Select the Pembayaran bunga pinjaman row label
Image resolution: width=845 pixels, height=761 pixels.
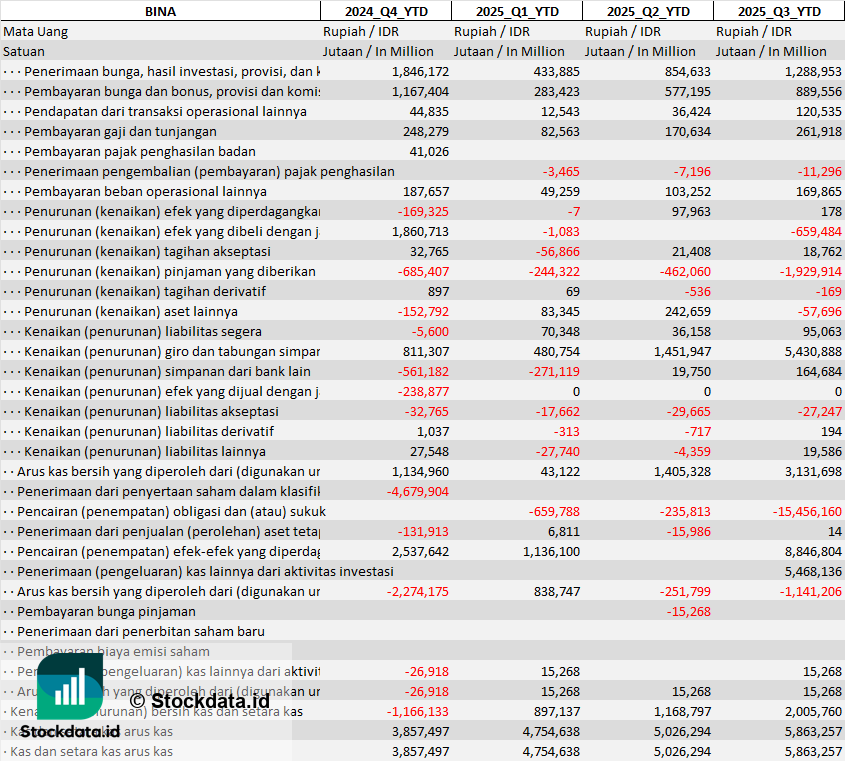click(110, 611)
